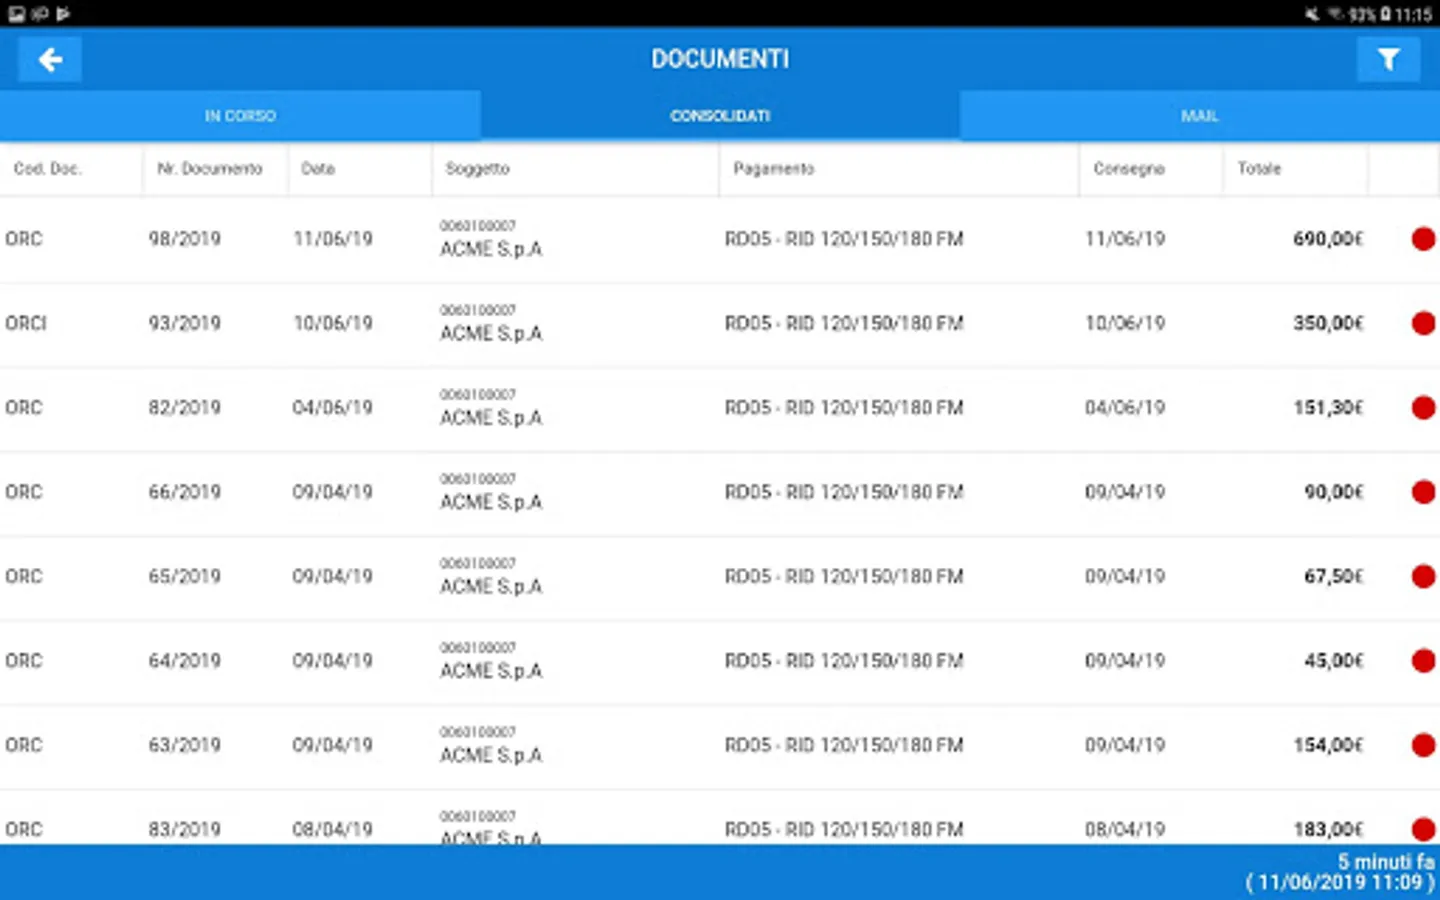The height and width of the screenshot is (900, 1440).
Task: Select total 690,00€
Action: (1328, 239)
